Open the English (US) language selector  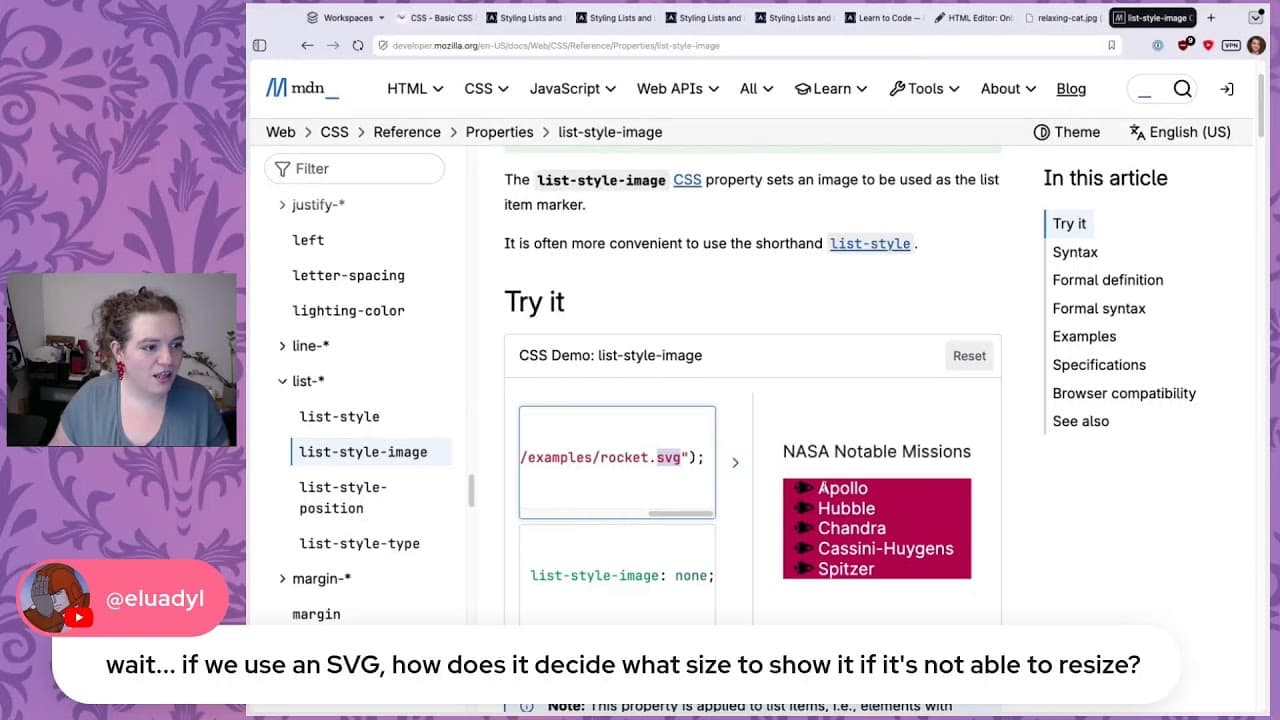click(1180, 132)
